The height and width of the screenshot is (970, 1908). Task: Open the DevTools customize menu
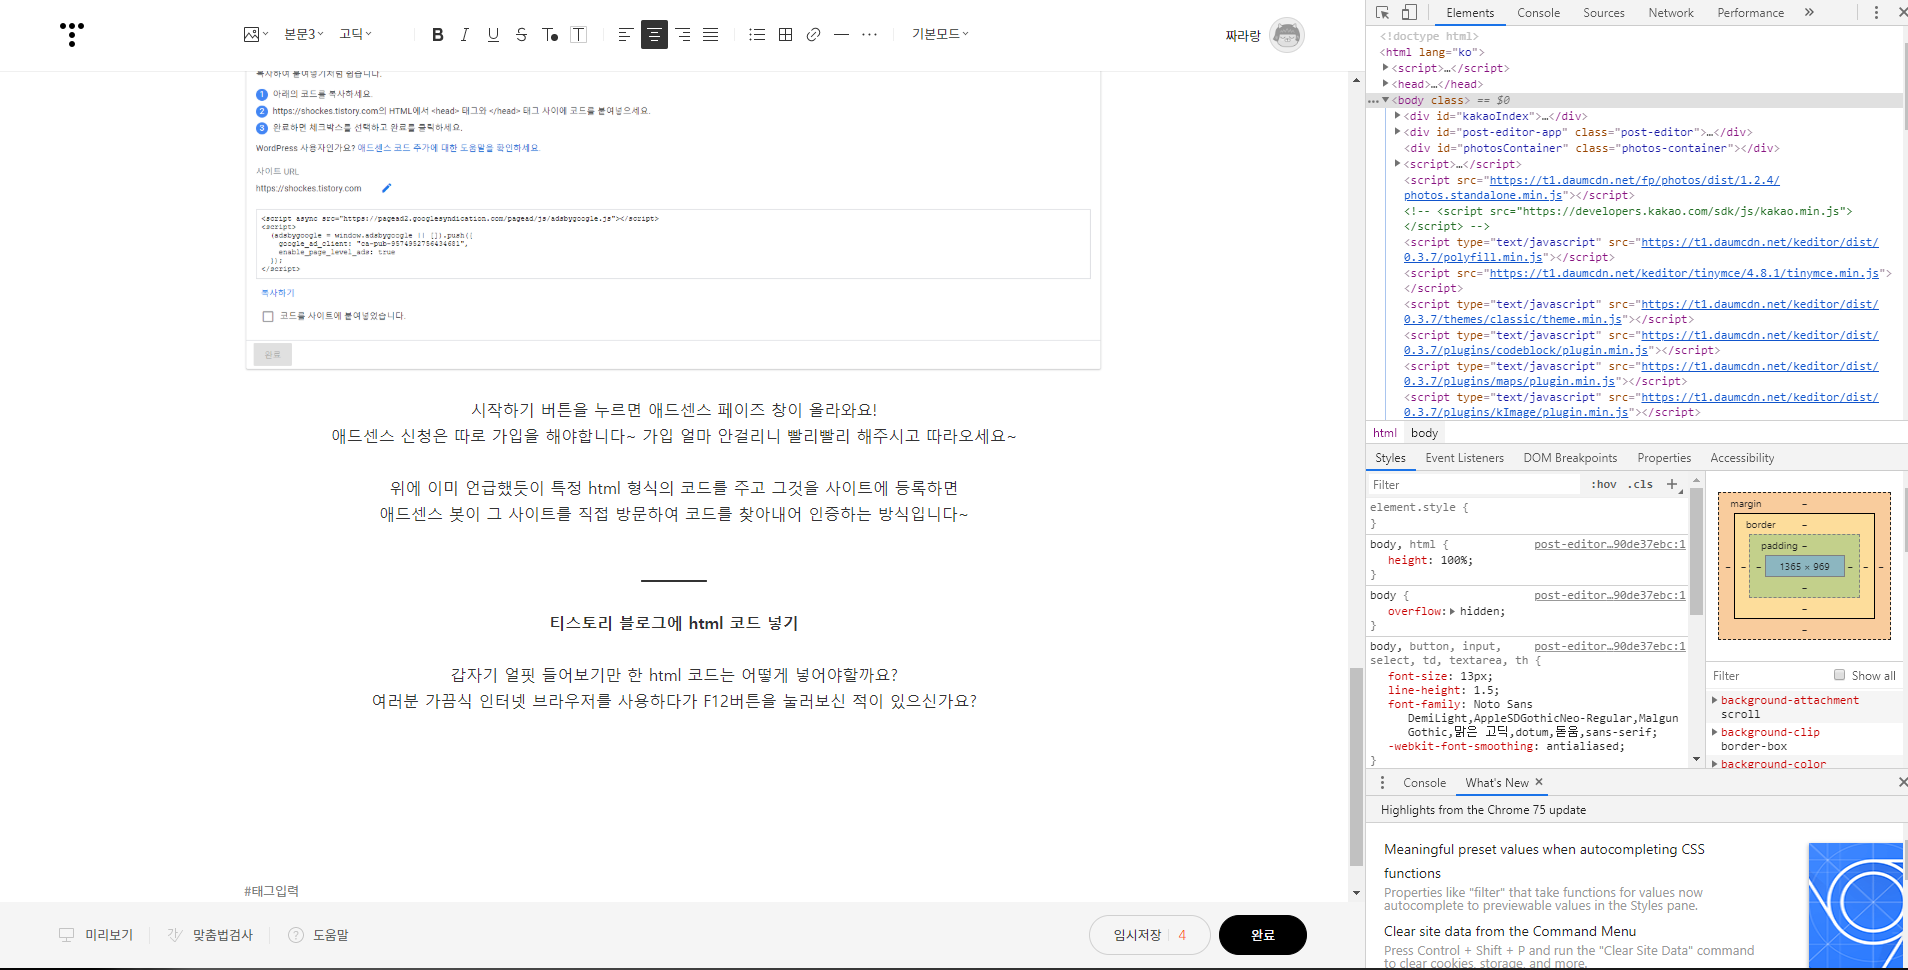point(1876,13)
